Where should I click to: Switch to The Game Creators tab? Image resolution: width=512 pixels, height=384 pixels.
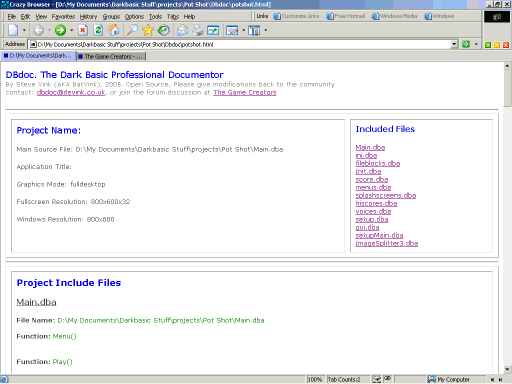click(x=111, y=57)
